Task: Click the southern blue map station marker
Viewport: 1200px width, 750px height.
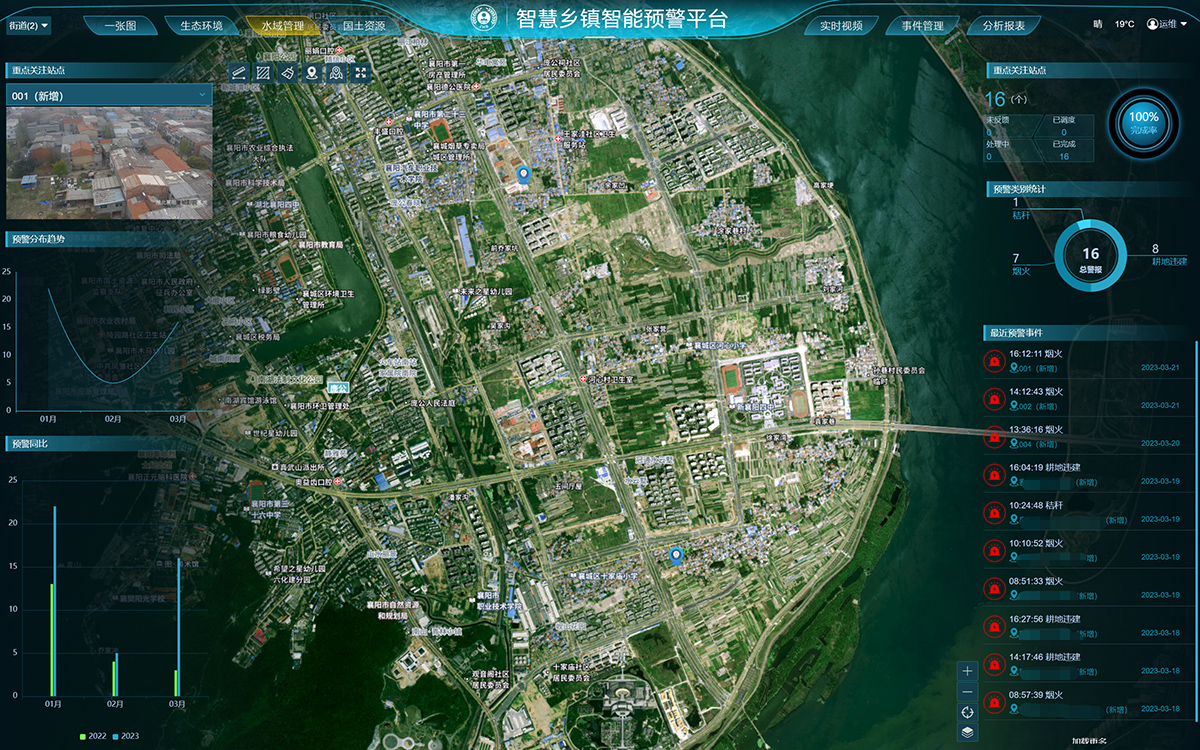Action: pos(675,556)
